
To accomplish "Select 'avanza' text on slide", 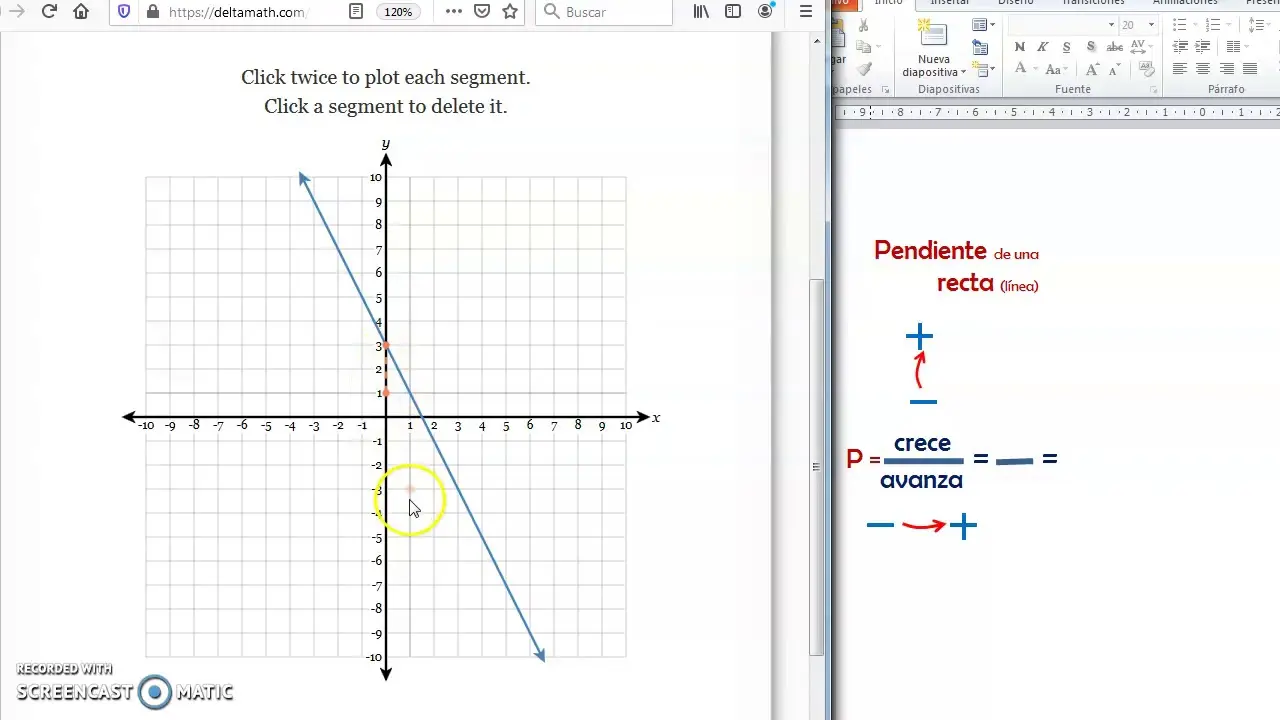I will [921, 480].
